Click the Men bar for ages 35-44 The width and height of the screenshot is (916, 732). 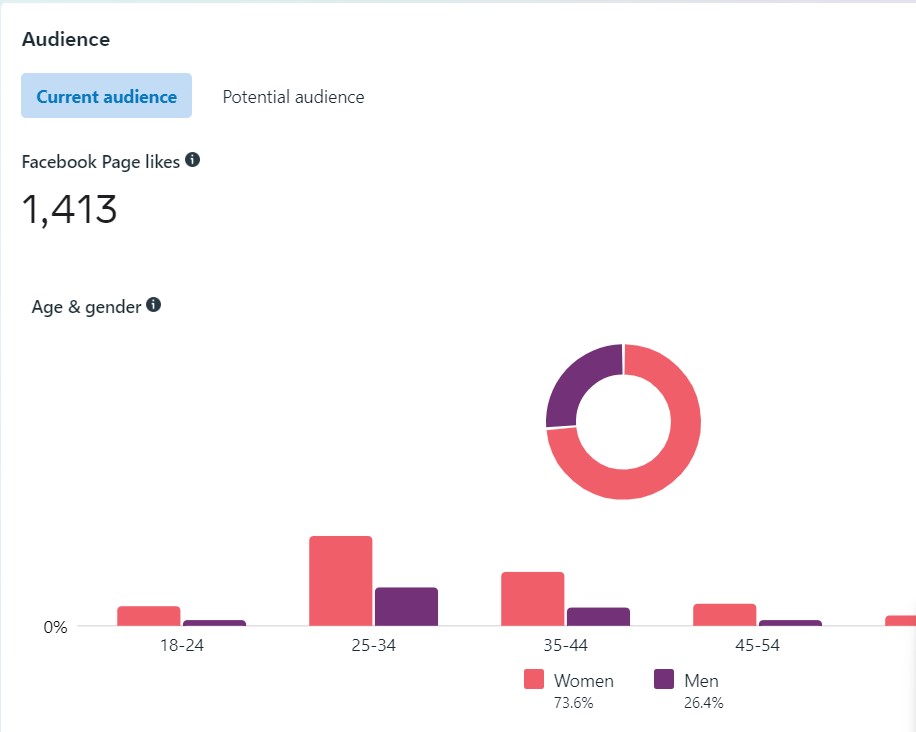coord(598,616)
